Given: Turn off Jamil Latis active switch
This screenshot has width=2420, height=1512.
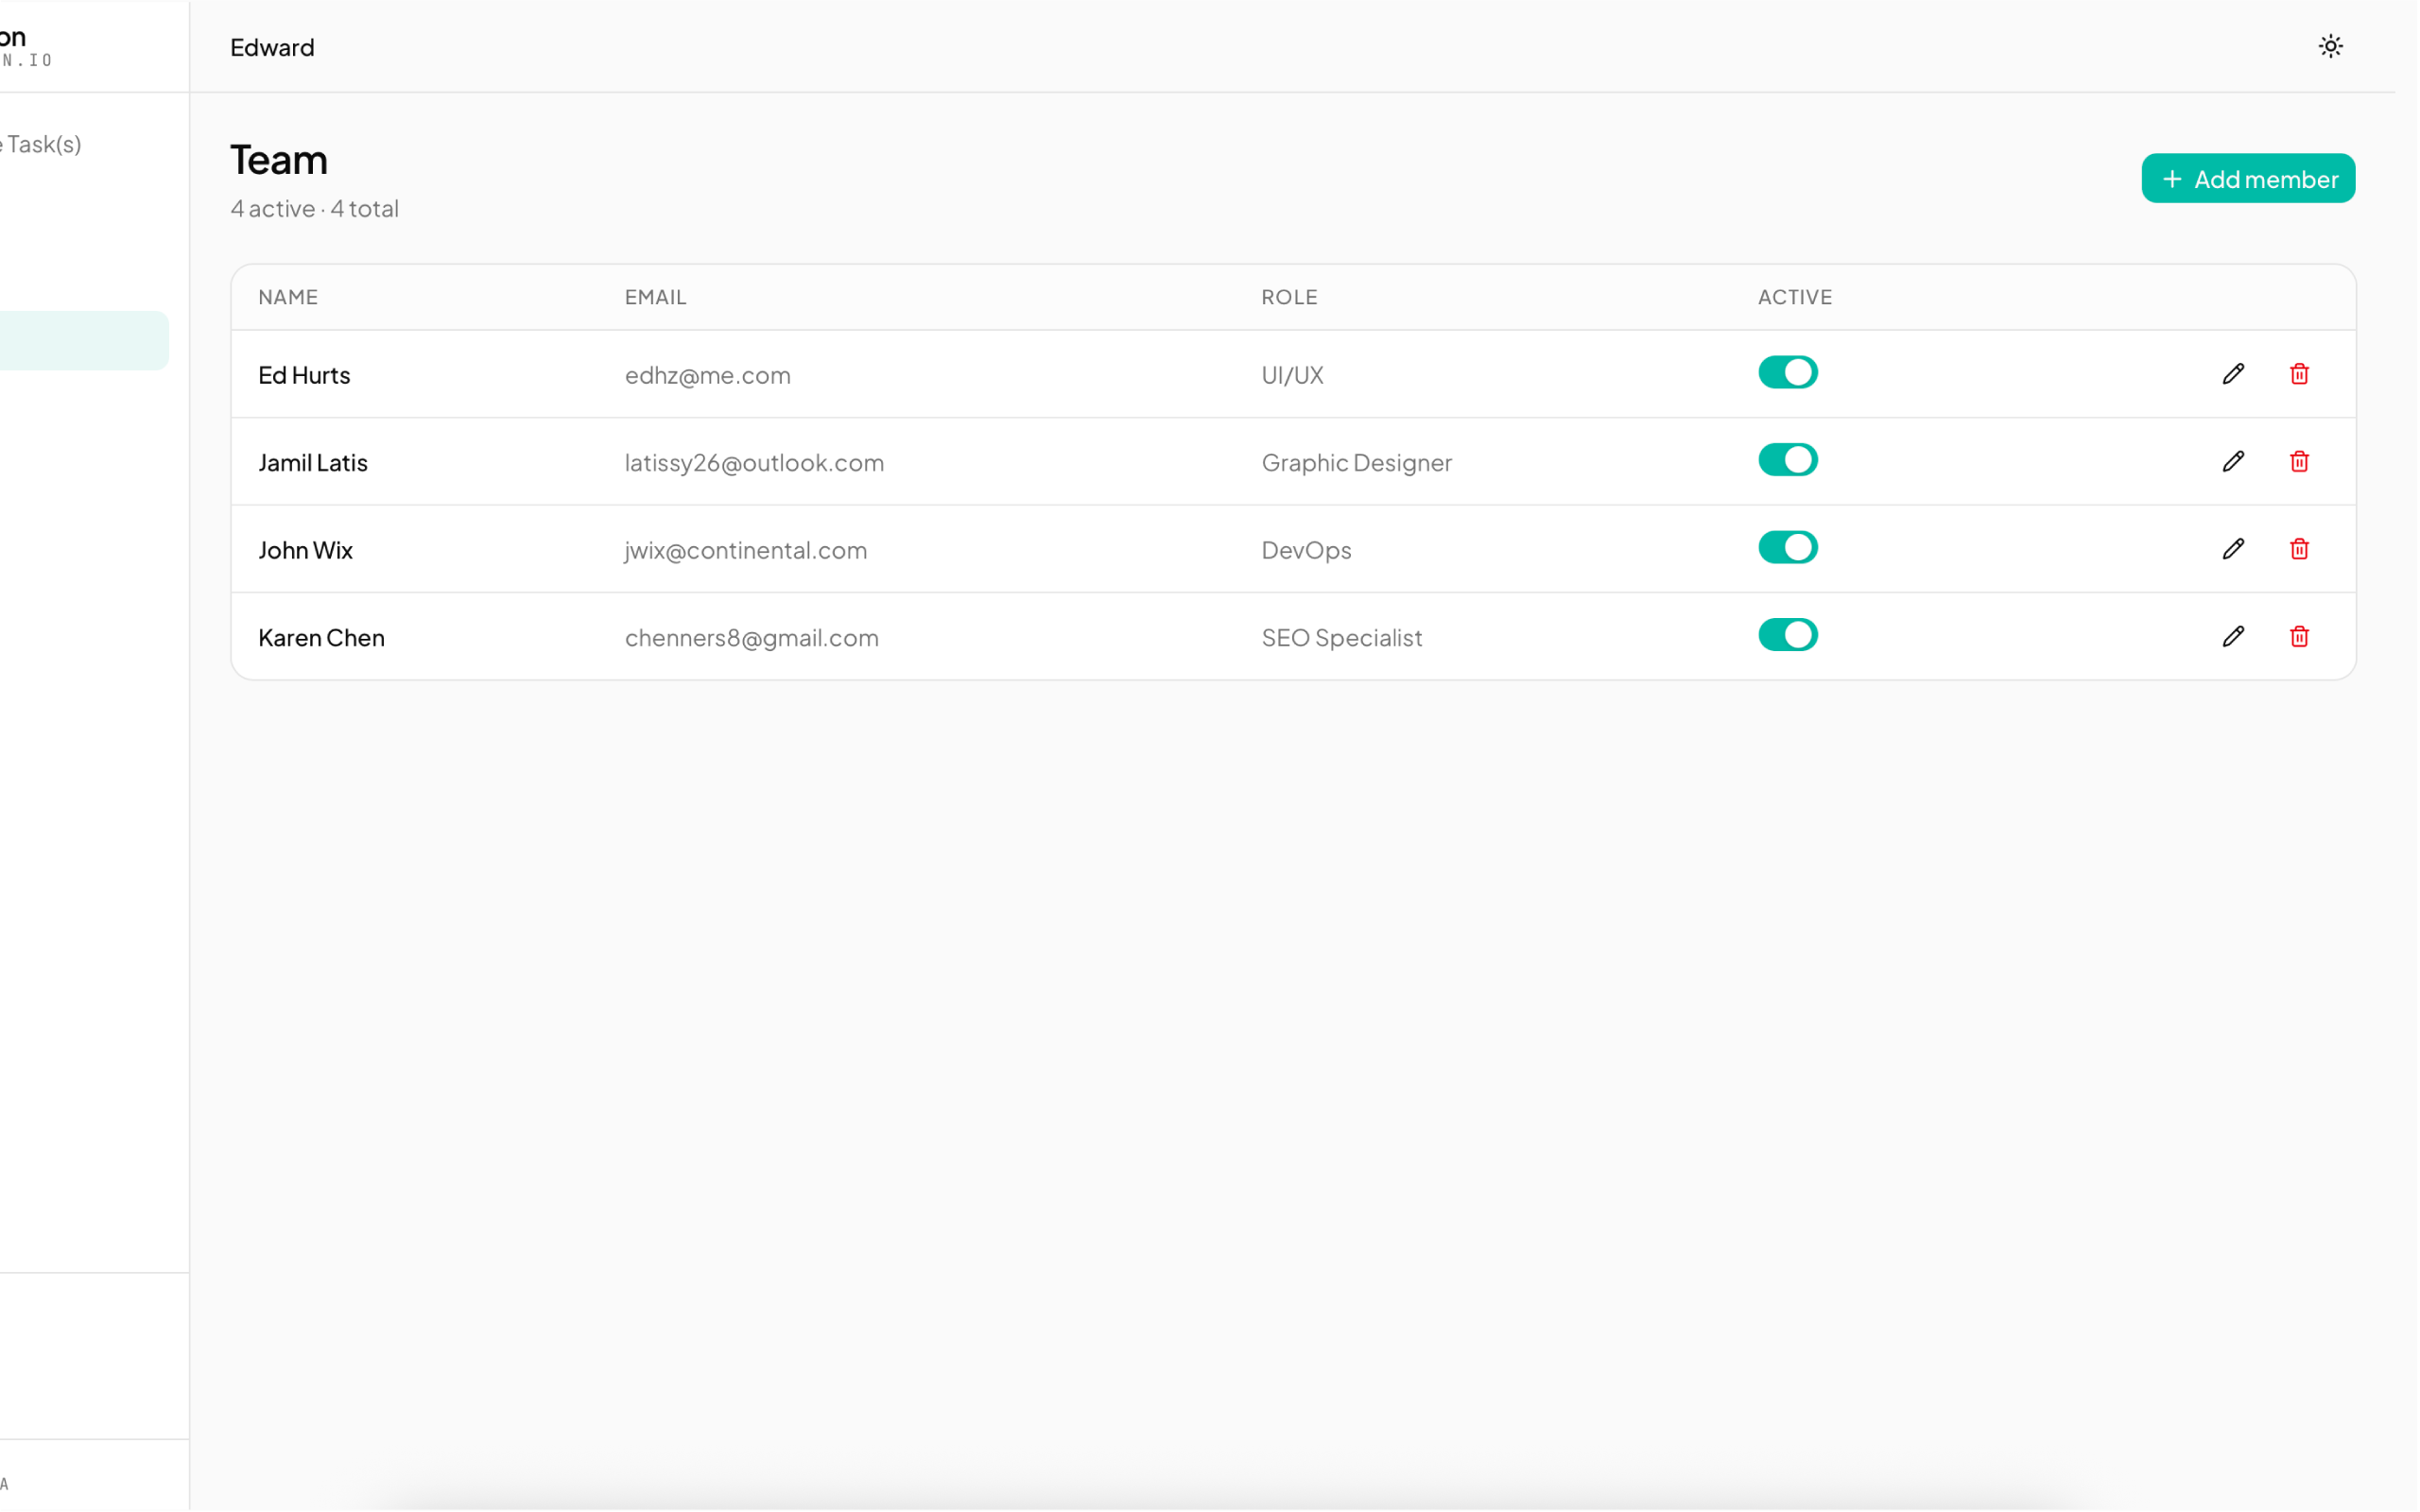Looking at the screenshot, I should (x=1787, y=460).
